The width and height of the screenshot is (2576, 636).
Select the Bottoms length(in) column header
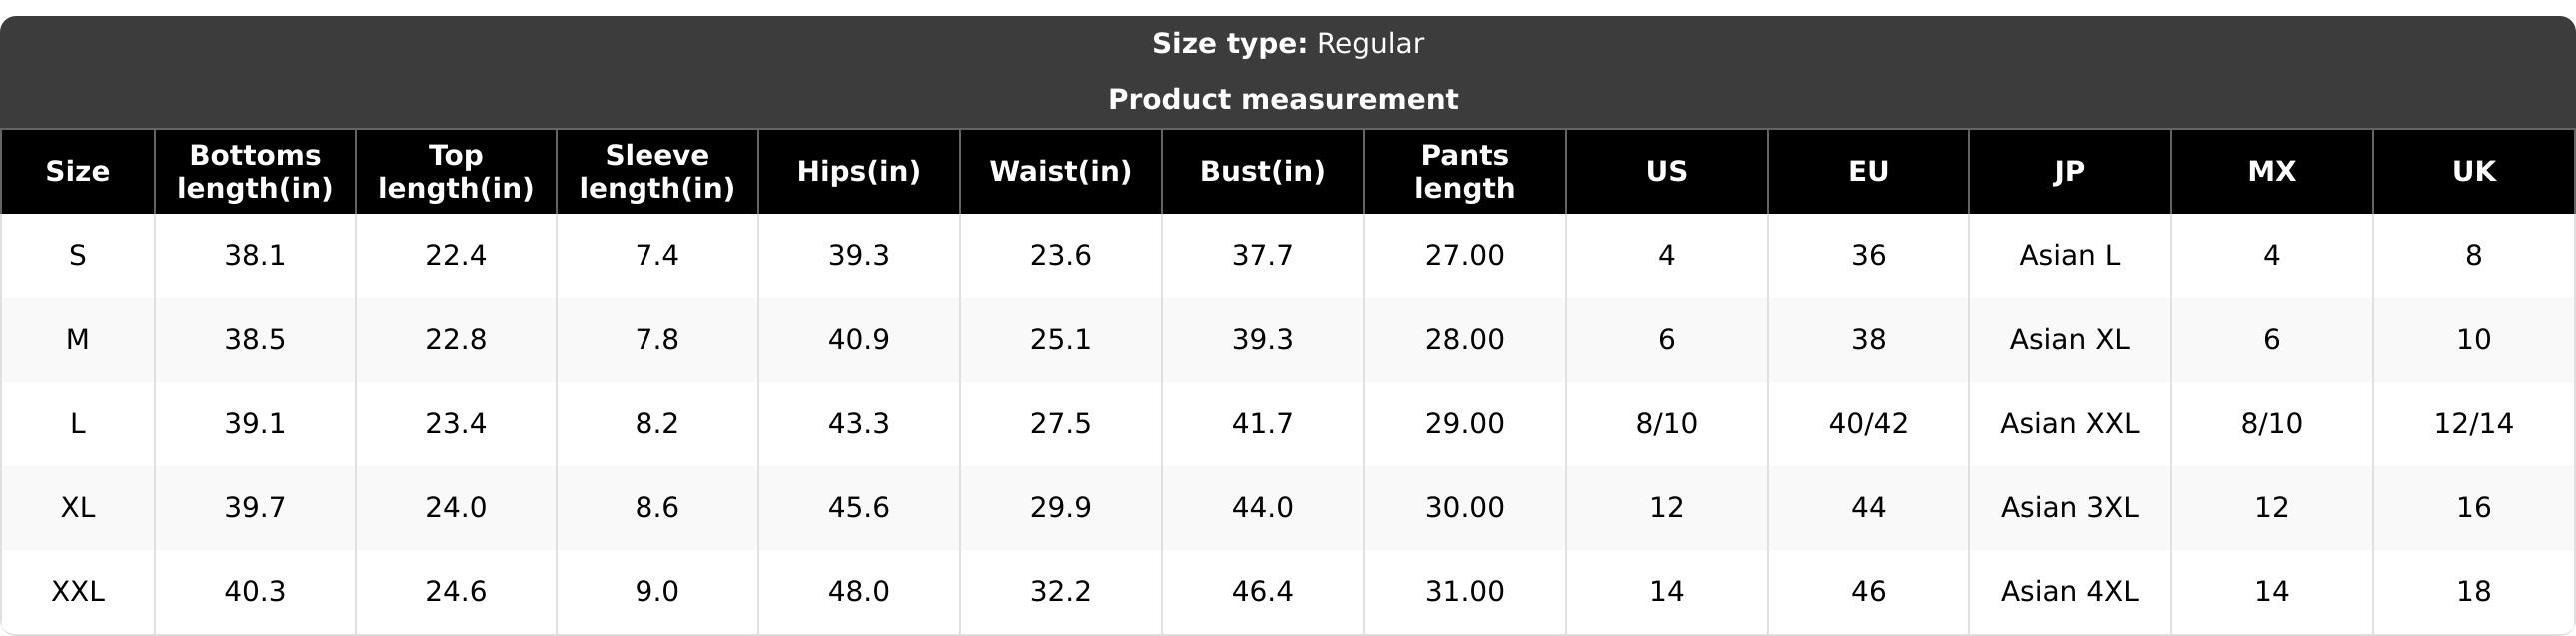(x=255, y=171)
